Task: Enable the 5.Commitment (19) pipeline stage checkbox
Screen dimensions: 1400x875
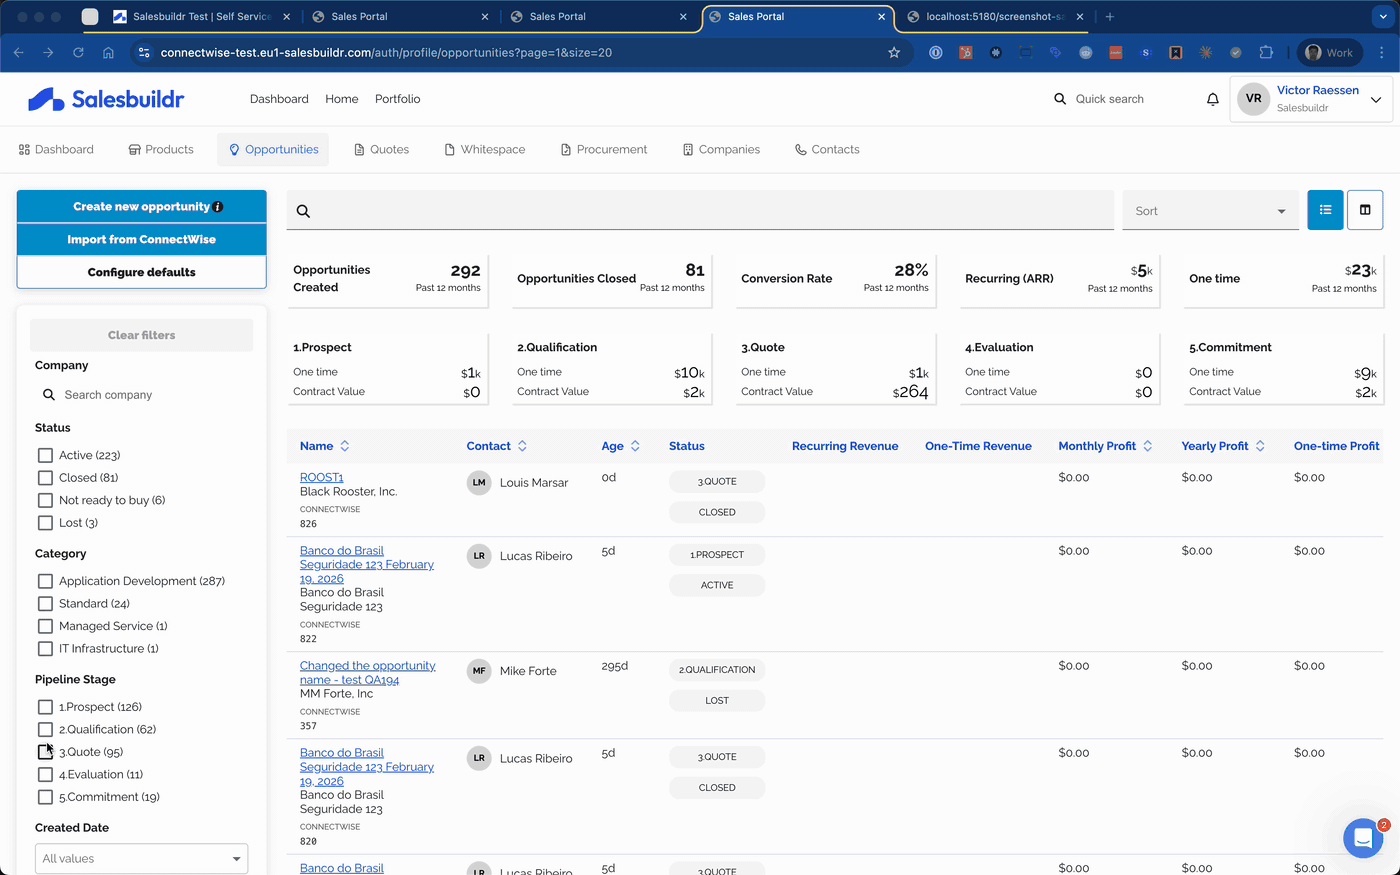Action: pyautogui.click(x=45, y=797)
